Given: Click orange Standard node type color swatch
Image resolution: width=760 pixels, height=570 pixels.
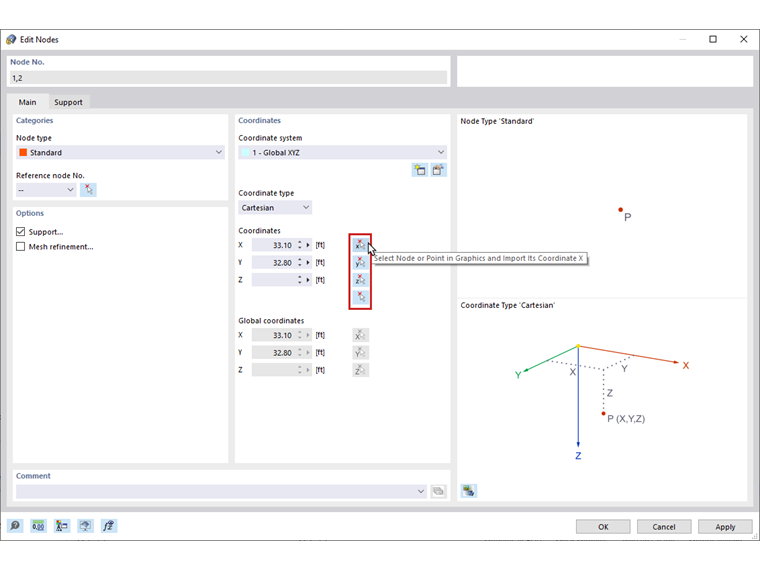Looking at the screenshot, I should click(23, 152).
